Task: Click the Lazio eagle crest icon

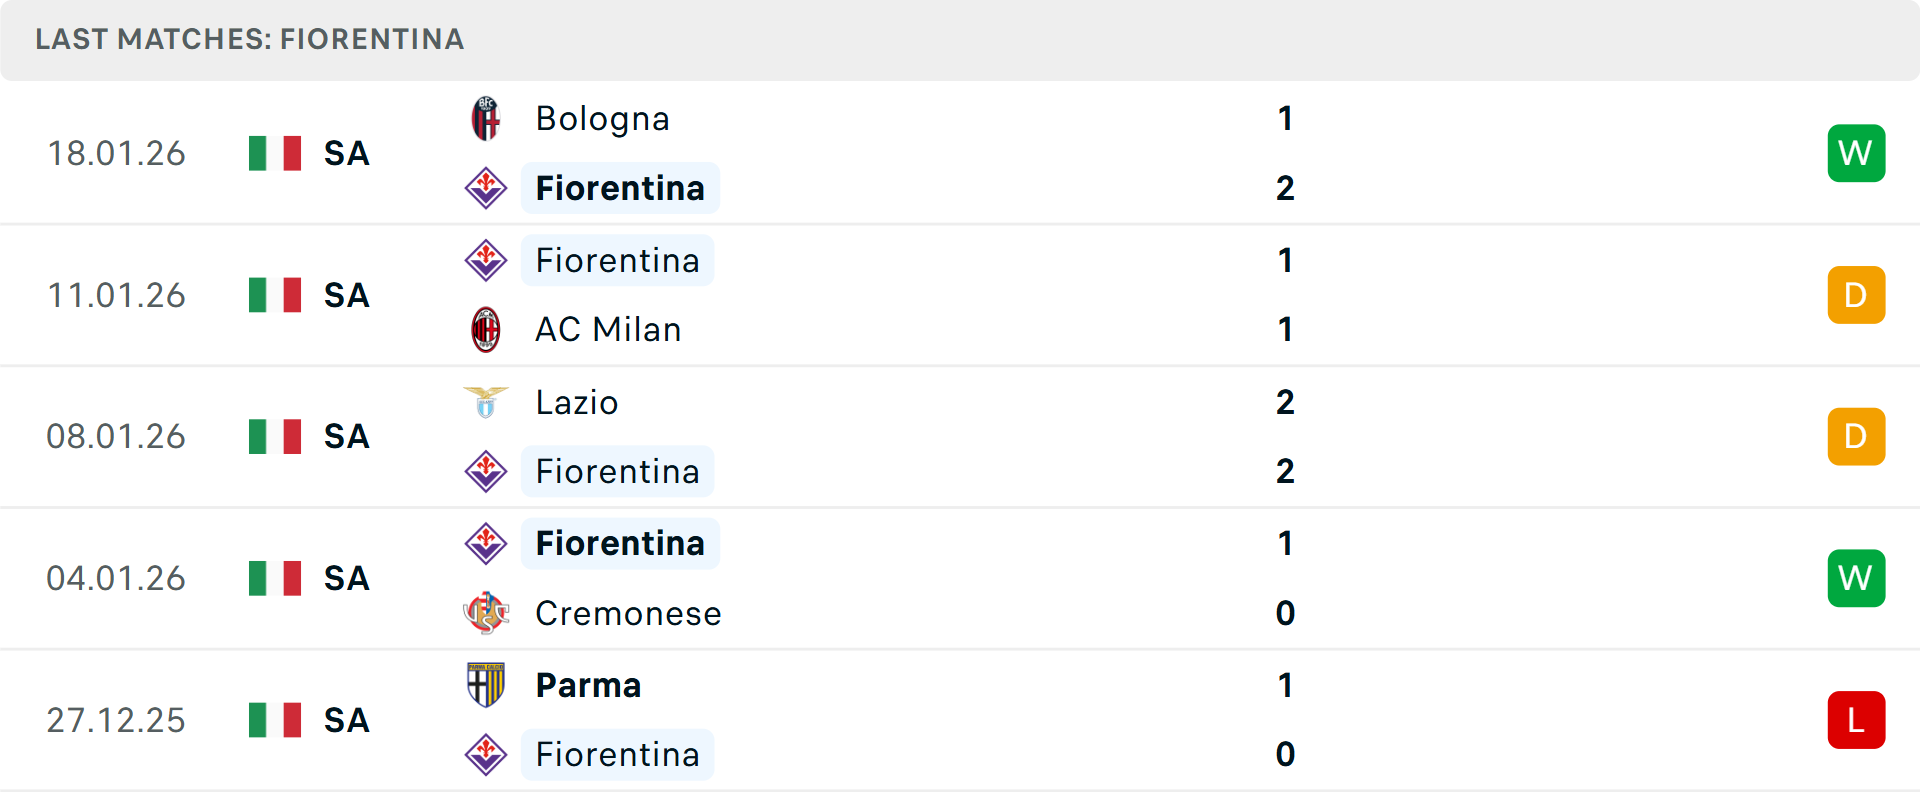Action: click(486, 402)
